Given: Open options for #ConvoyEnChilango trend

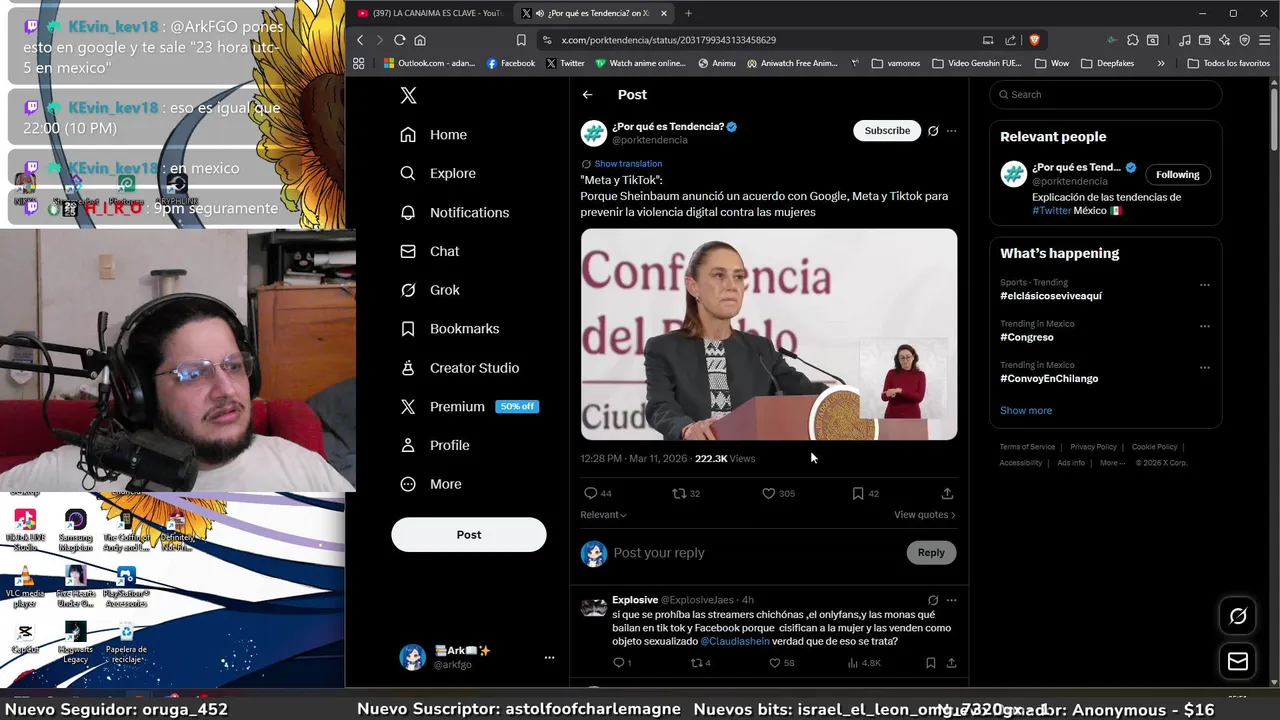Looking at the screenshot, I should [1204, 368].
